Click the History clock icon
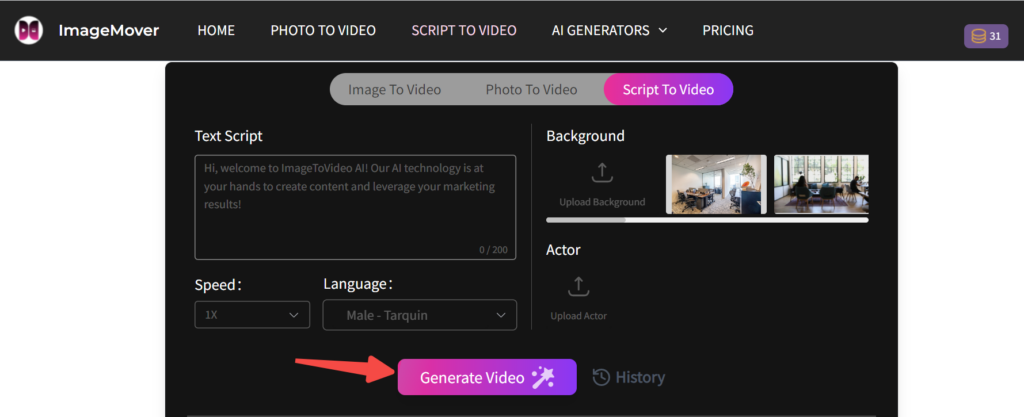 (601, 377)
